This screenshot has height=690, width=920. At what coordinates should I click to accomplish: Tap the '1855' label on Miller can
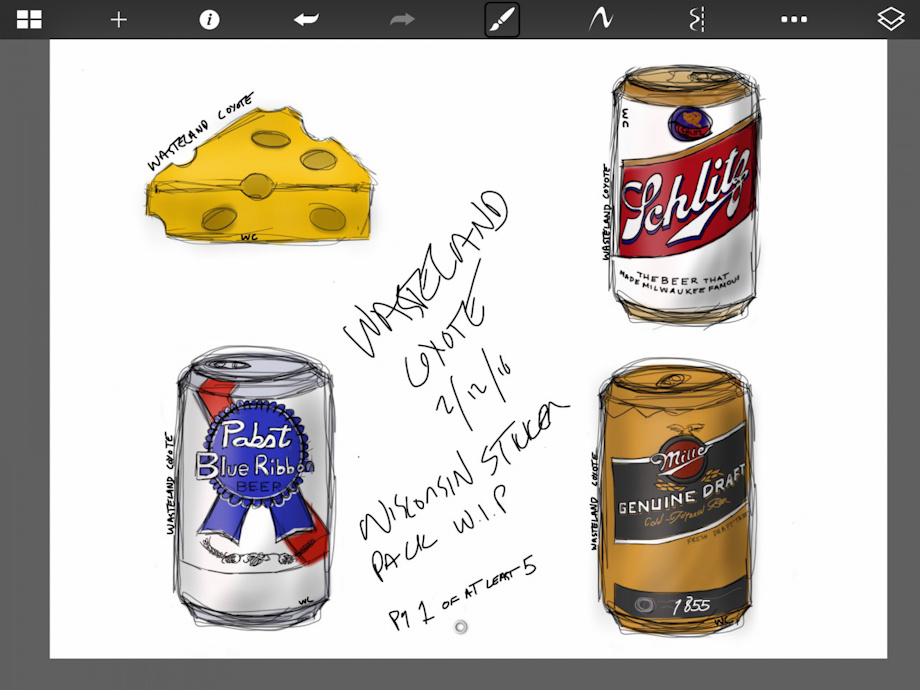click(691, 605)
